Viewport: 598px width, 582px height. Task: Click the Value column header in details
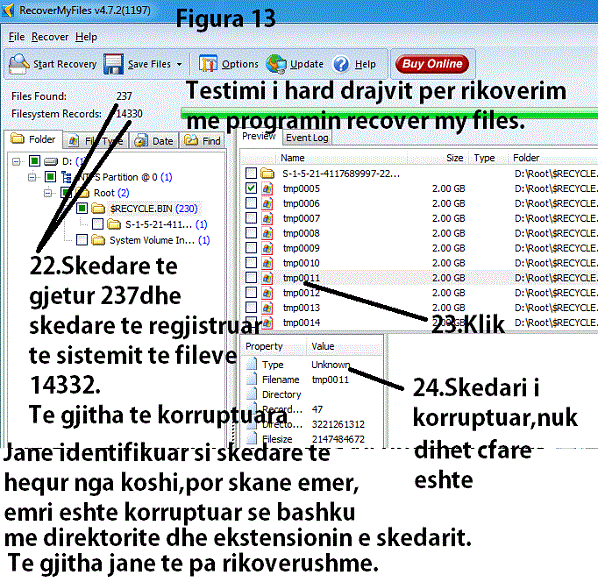coord(344,346)
